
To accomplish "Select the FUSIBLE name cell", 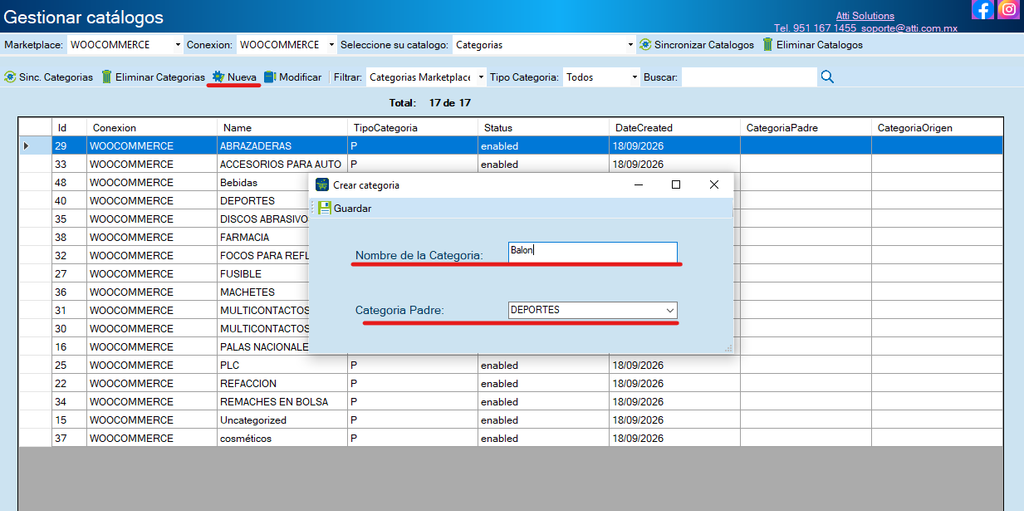I will pos(263,274).
